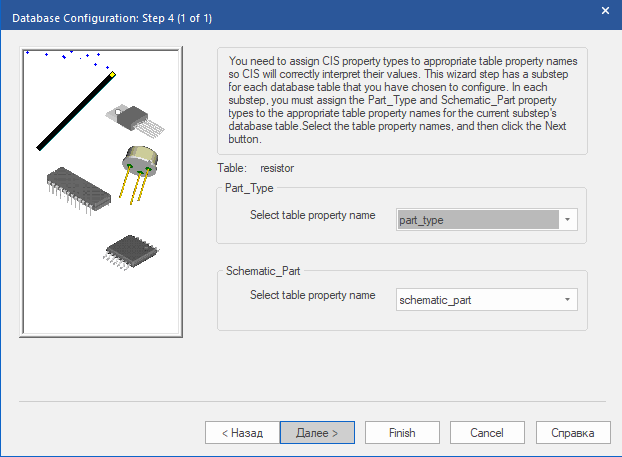Viewport: 622px width, 457px height.
Task: Click the schematic_part combo box value
Action: click(x=476, y=299)
